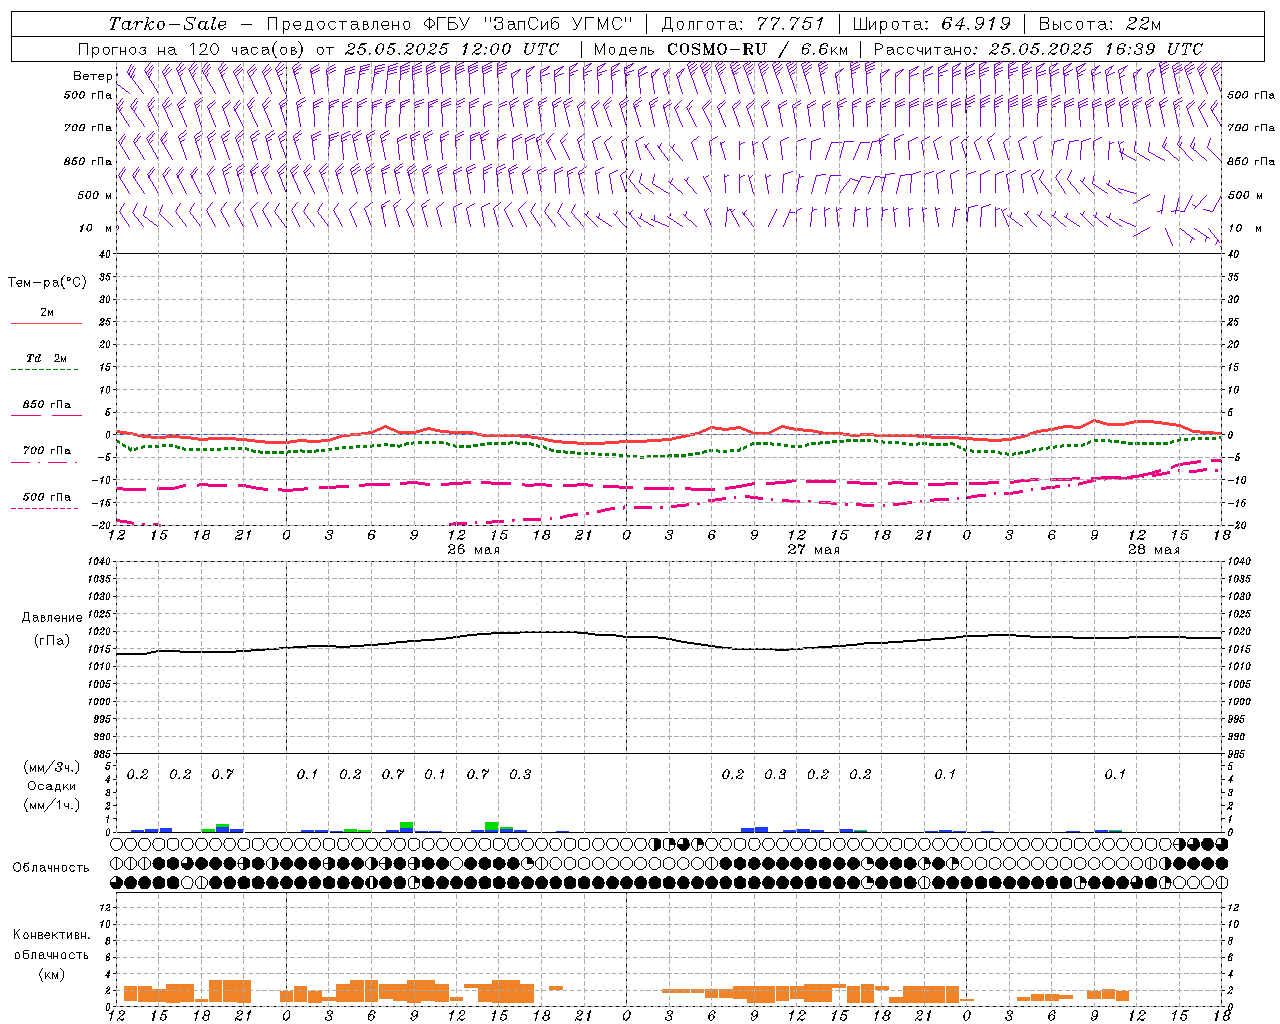Click the "28 мая" date label
Viewport: 1280px width, 1024px height.
[x=1154, y=550]
